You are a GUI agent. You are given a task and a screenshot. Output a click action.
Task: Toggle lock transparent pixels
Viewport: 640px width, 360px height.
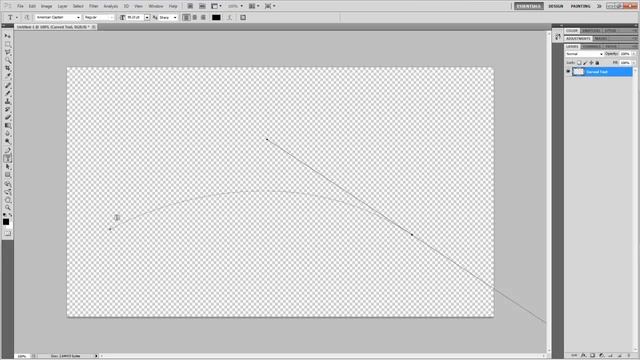click(x=579, y=63)
